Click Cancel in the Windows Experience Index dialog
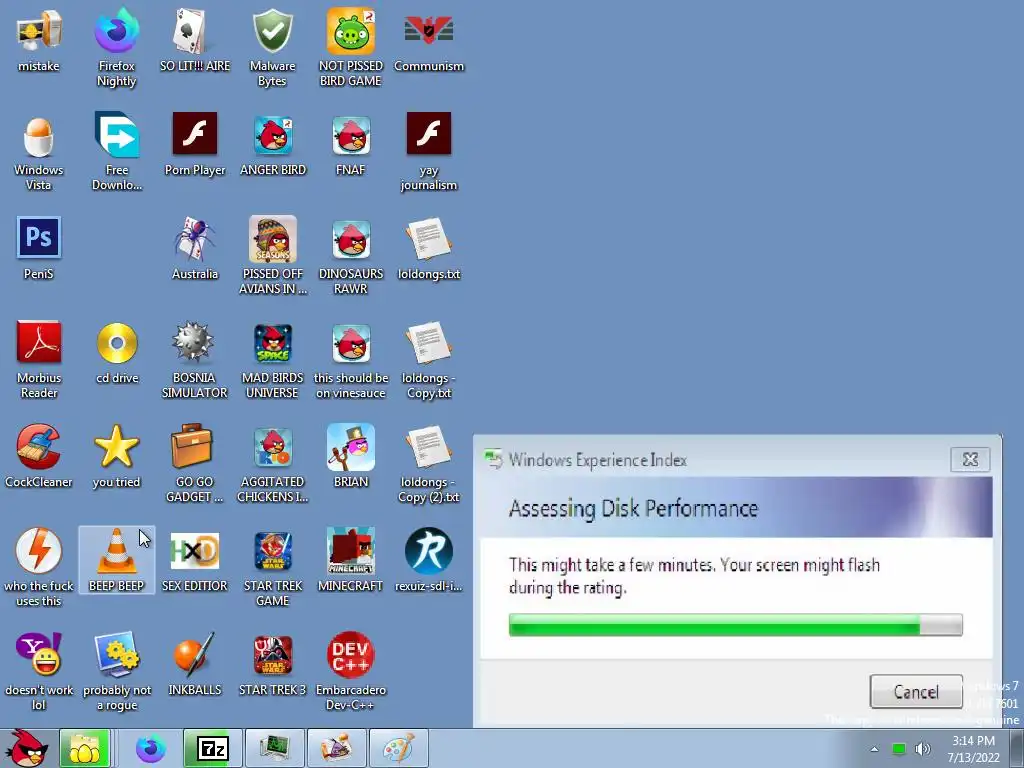The image size is (1024, 768). point(916,692)
